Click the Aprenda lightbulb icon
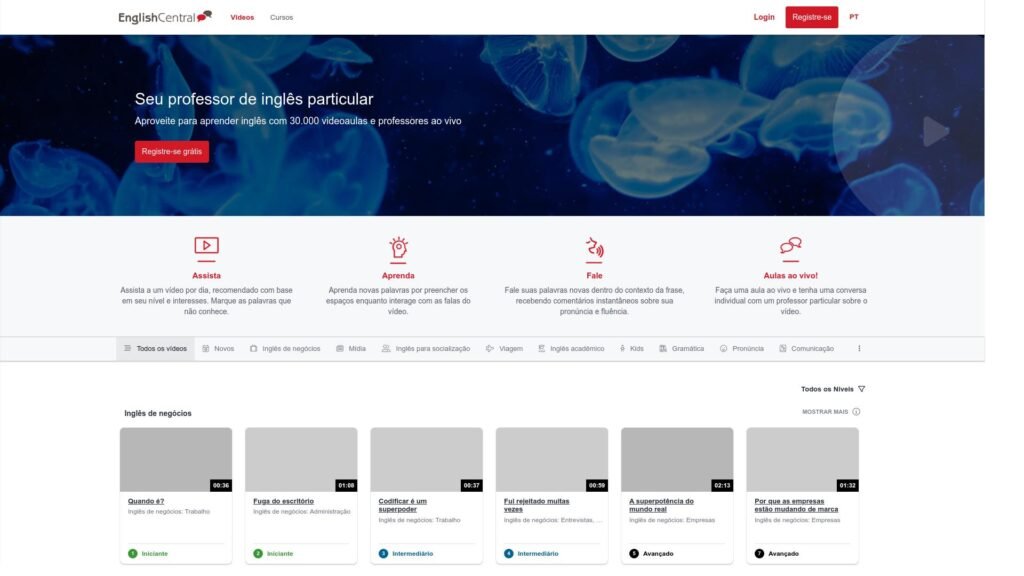 point(398,247)
